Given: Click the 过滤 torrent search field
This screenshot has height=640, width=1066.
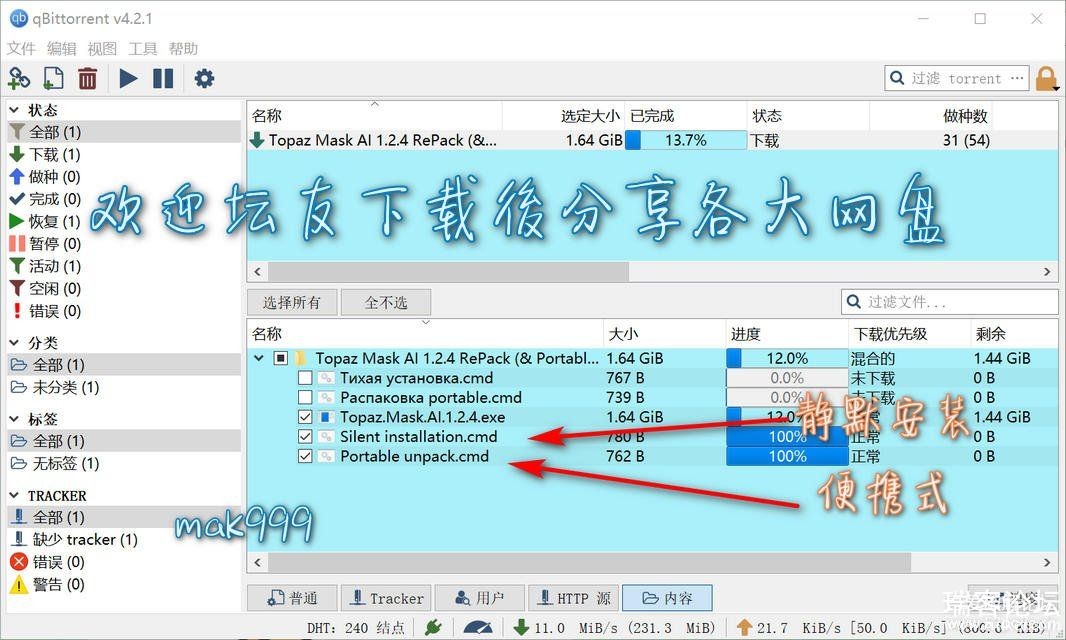Looking at the screenshot, I should pos(957,78).
